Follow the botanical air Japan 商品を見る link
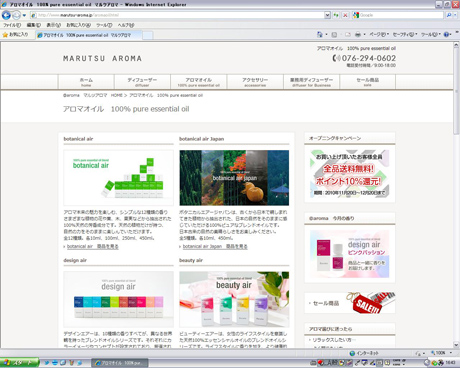This screenshot has height=368, width=460. click(215, 247)
